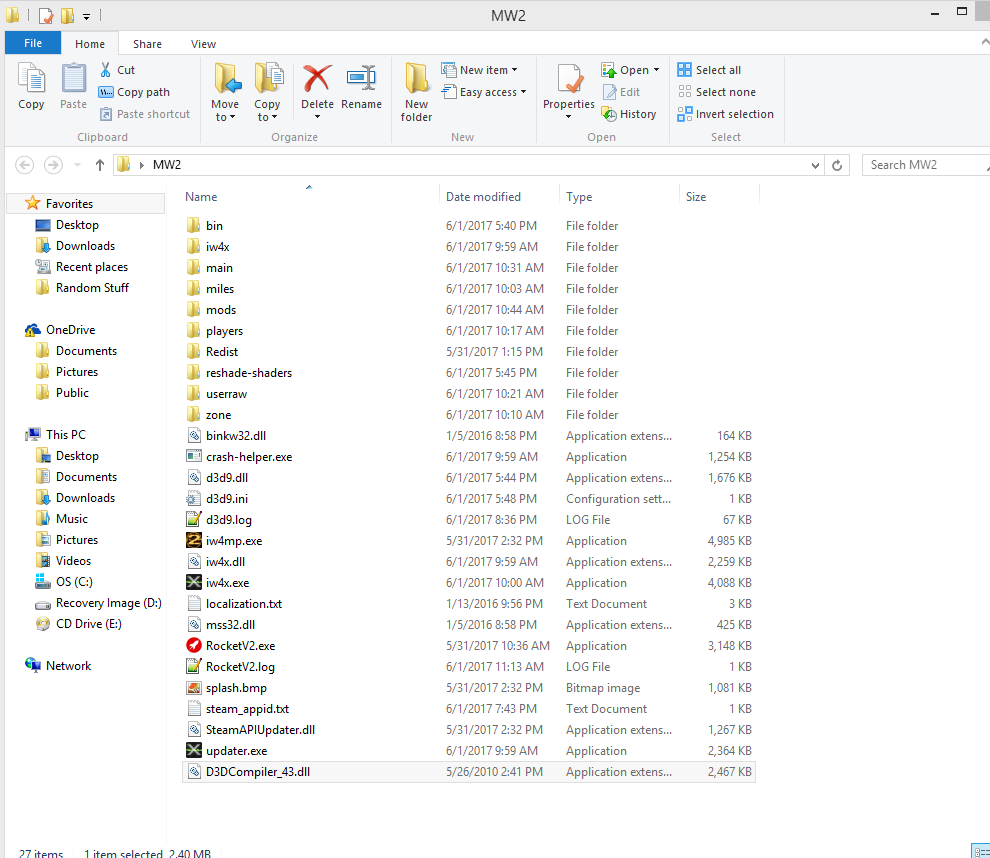Select the iw4mp.exe file
Screen dimensions: 990x858
234,541
